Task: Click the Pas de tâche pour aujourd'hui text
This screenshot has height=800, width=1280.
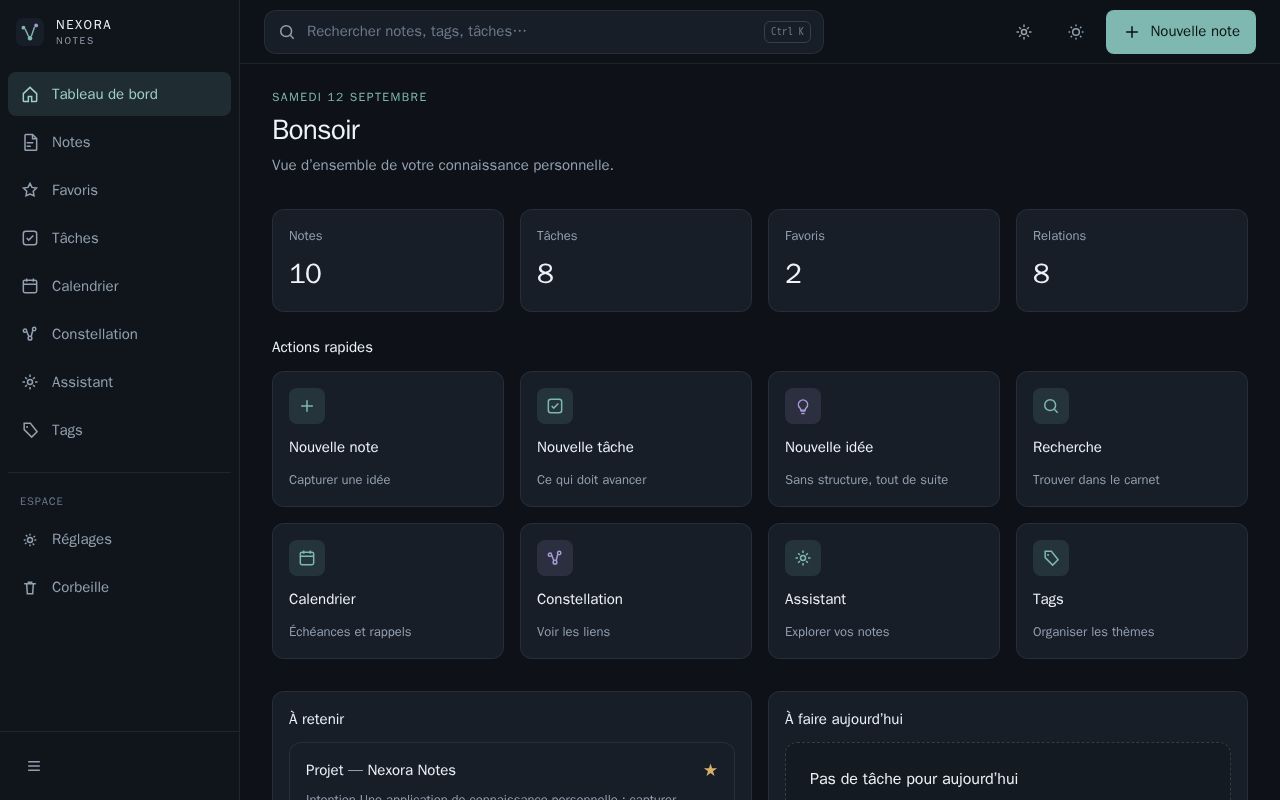Action: [x=914, y=779]
